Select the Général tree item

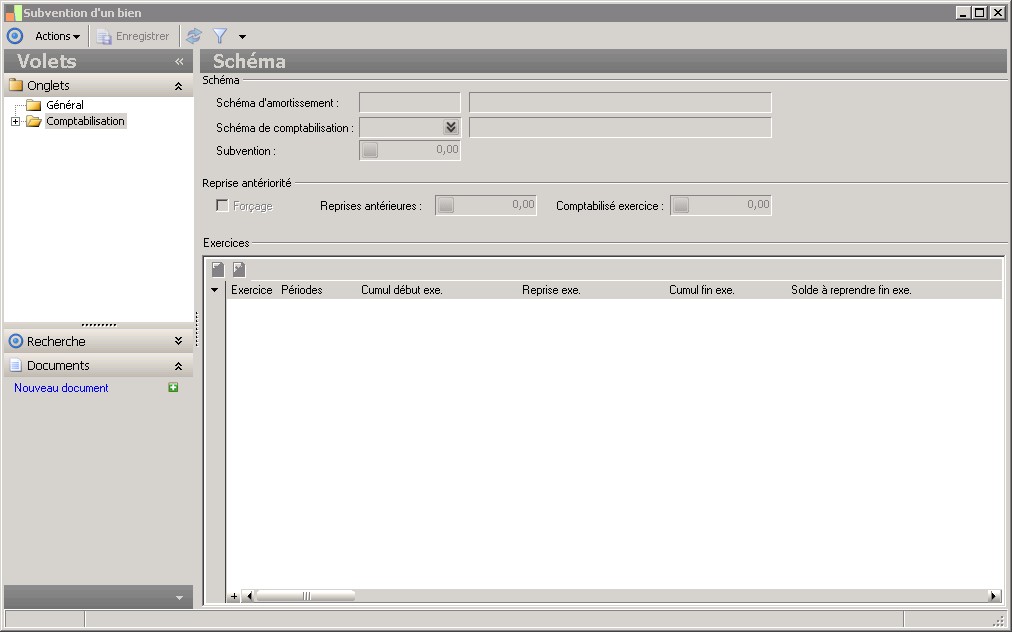click(x=65, y=105)
